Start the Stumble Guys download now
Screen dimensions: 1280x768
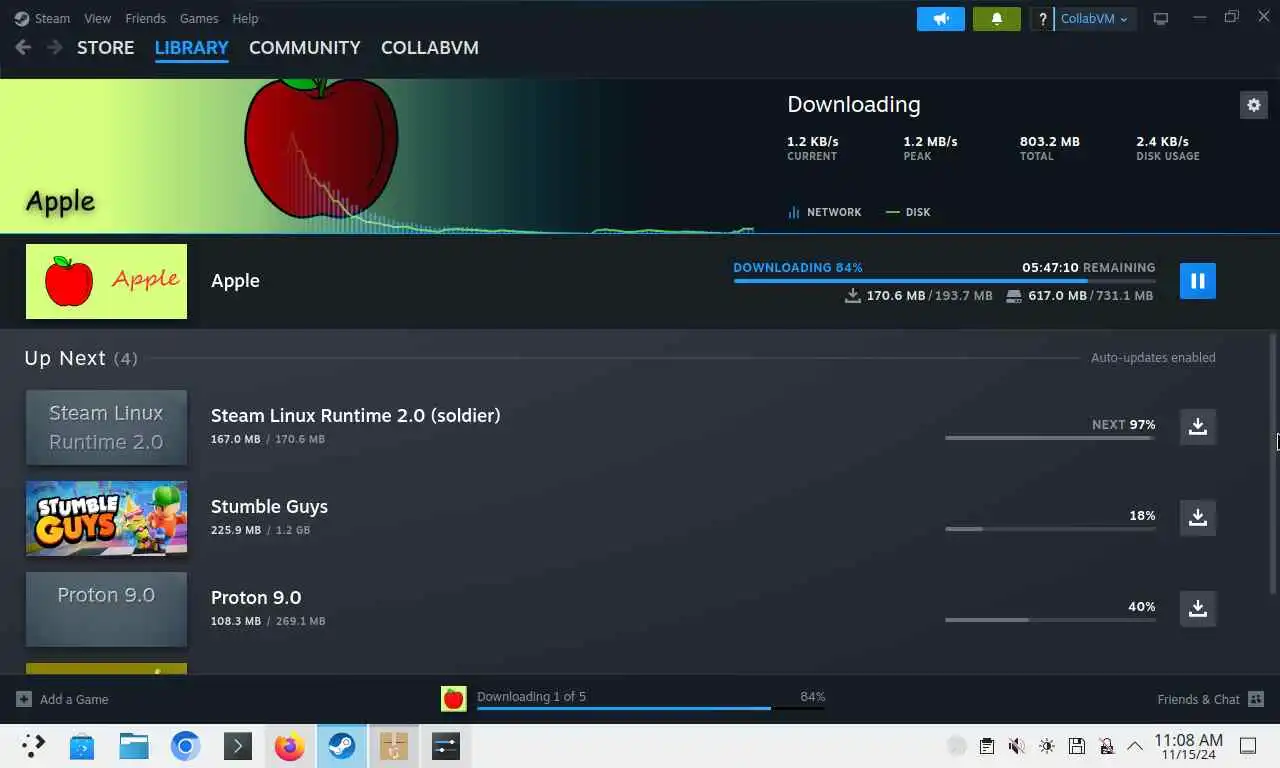[x=1198, y=518]
